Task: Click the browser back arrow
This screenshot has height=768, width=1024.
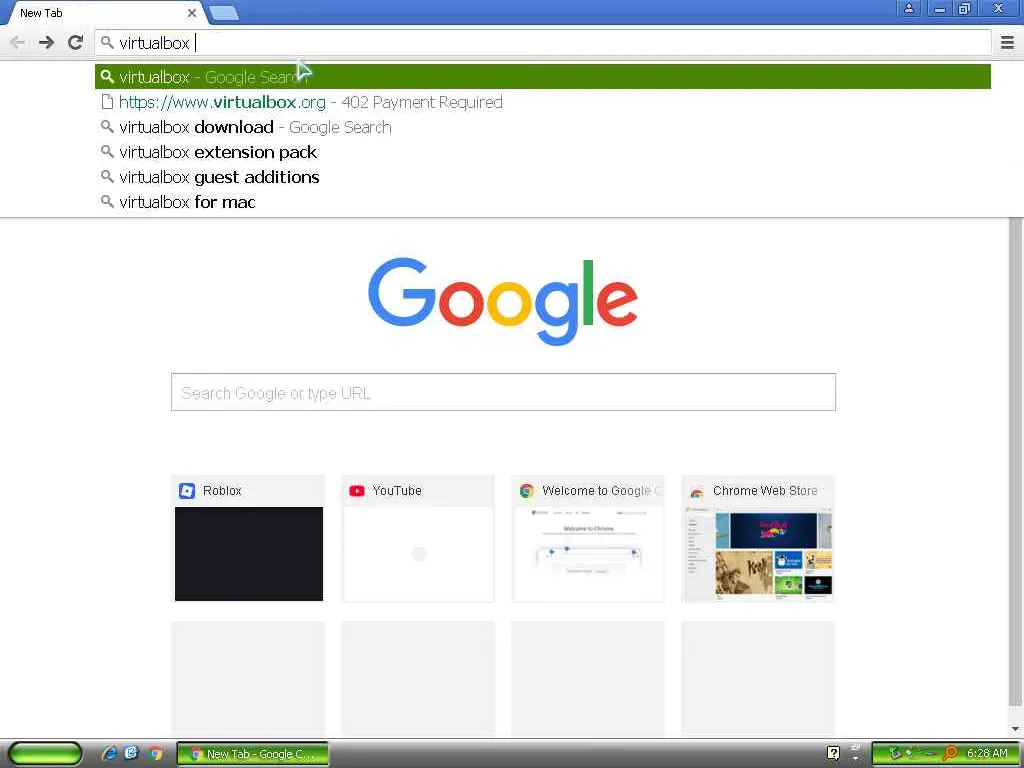Action: click(x=18, y=42)
